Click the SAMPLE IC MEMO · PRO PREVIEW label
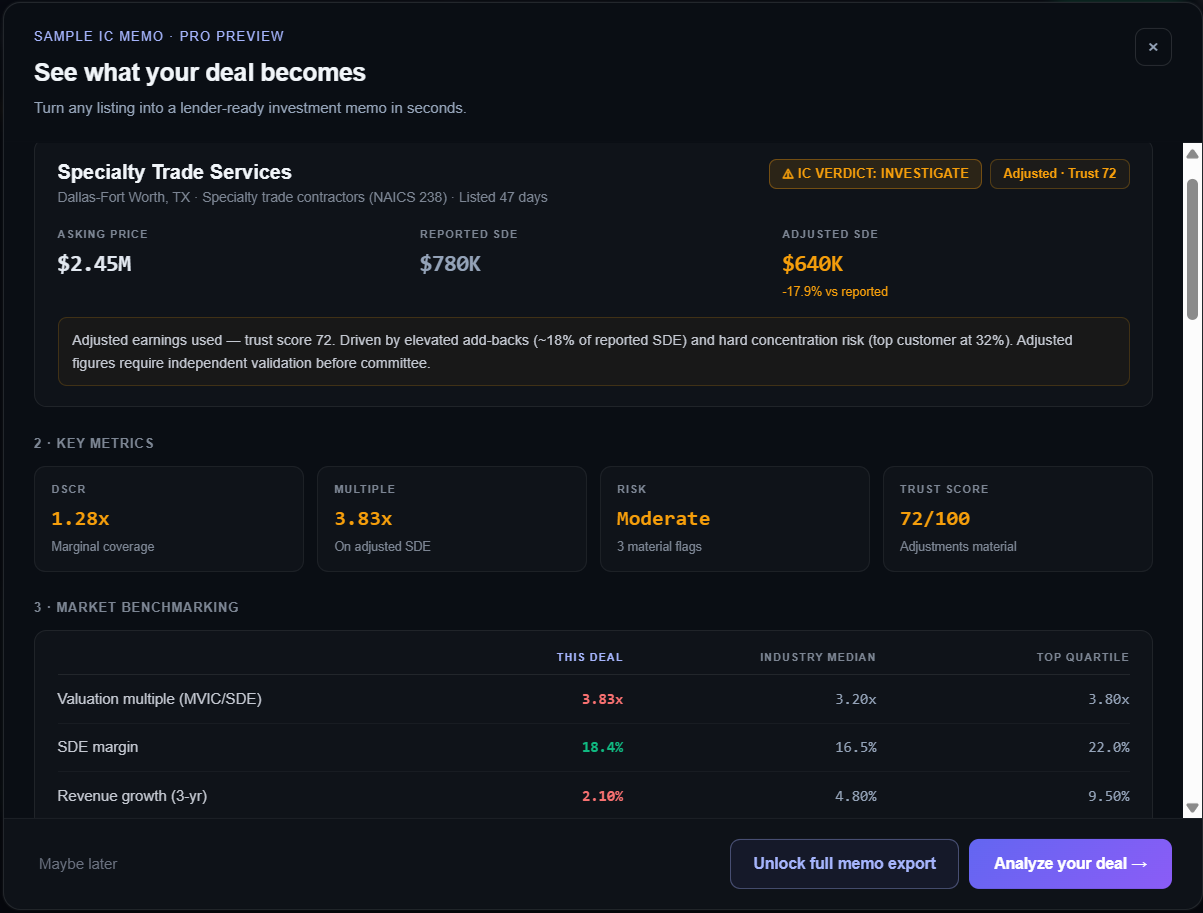Screen dimensions: 1203x913 coord(159,36)
